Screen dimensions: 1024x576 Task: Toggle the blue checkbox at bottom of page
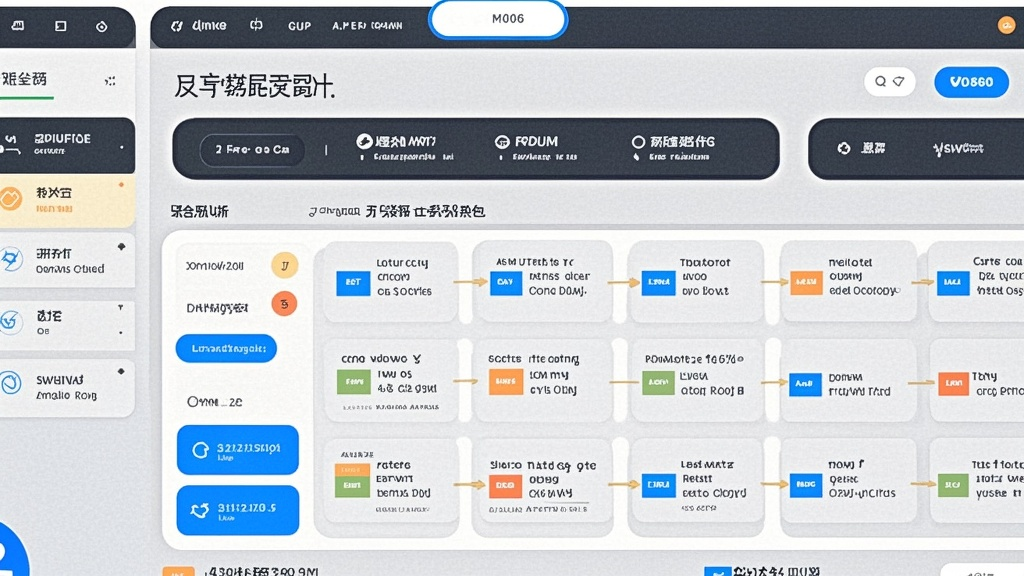717,571
